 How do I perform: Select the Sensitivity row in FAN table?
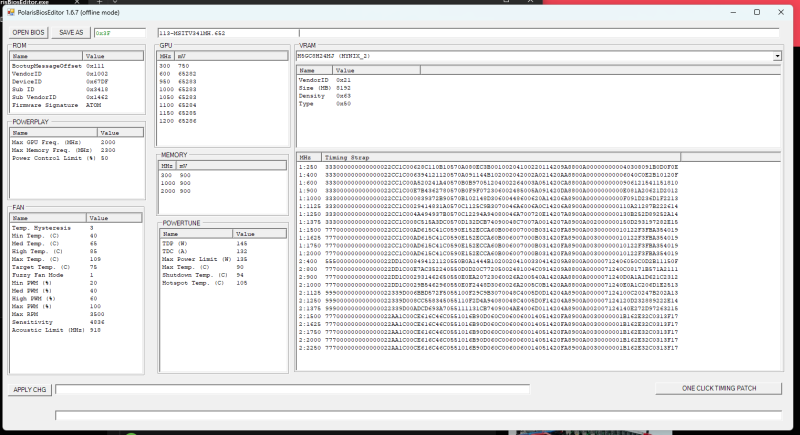[x=76, y=322]
